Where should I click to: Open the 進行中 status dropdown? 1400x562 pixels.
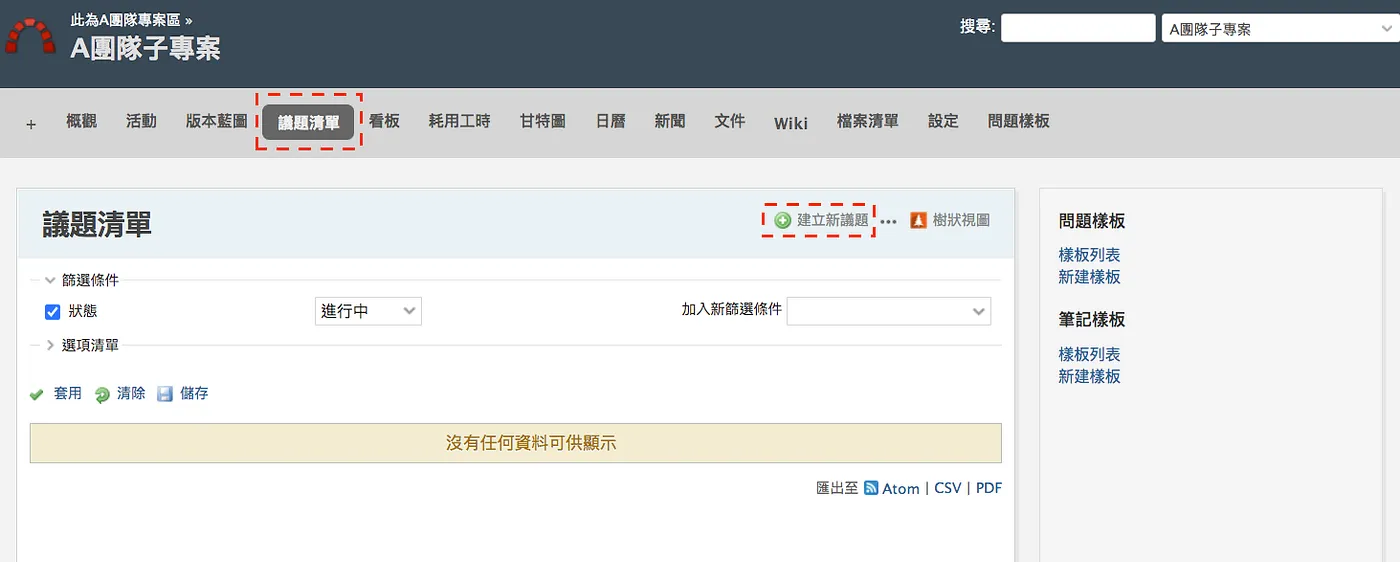(x=368, y=311)
